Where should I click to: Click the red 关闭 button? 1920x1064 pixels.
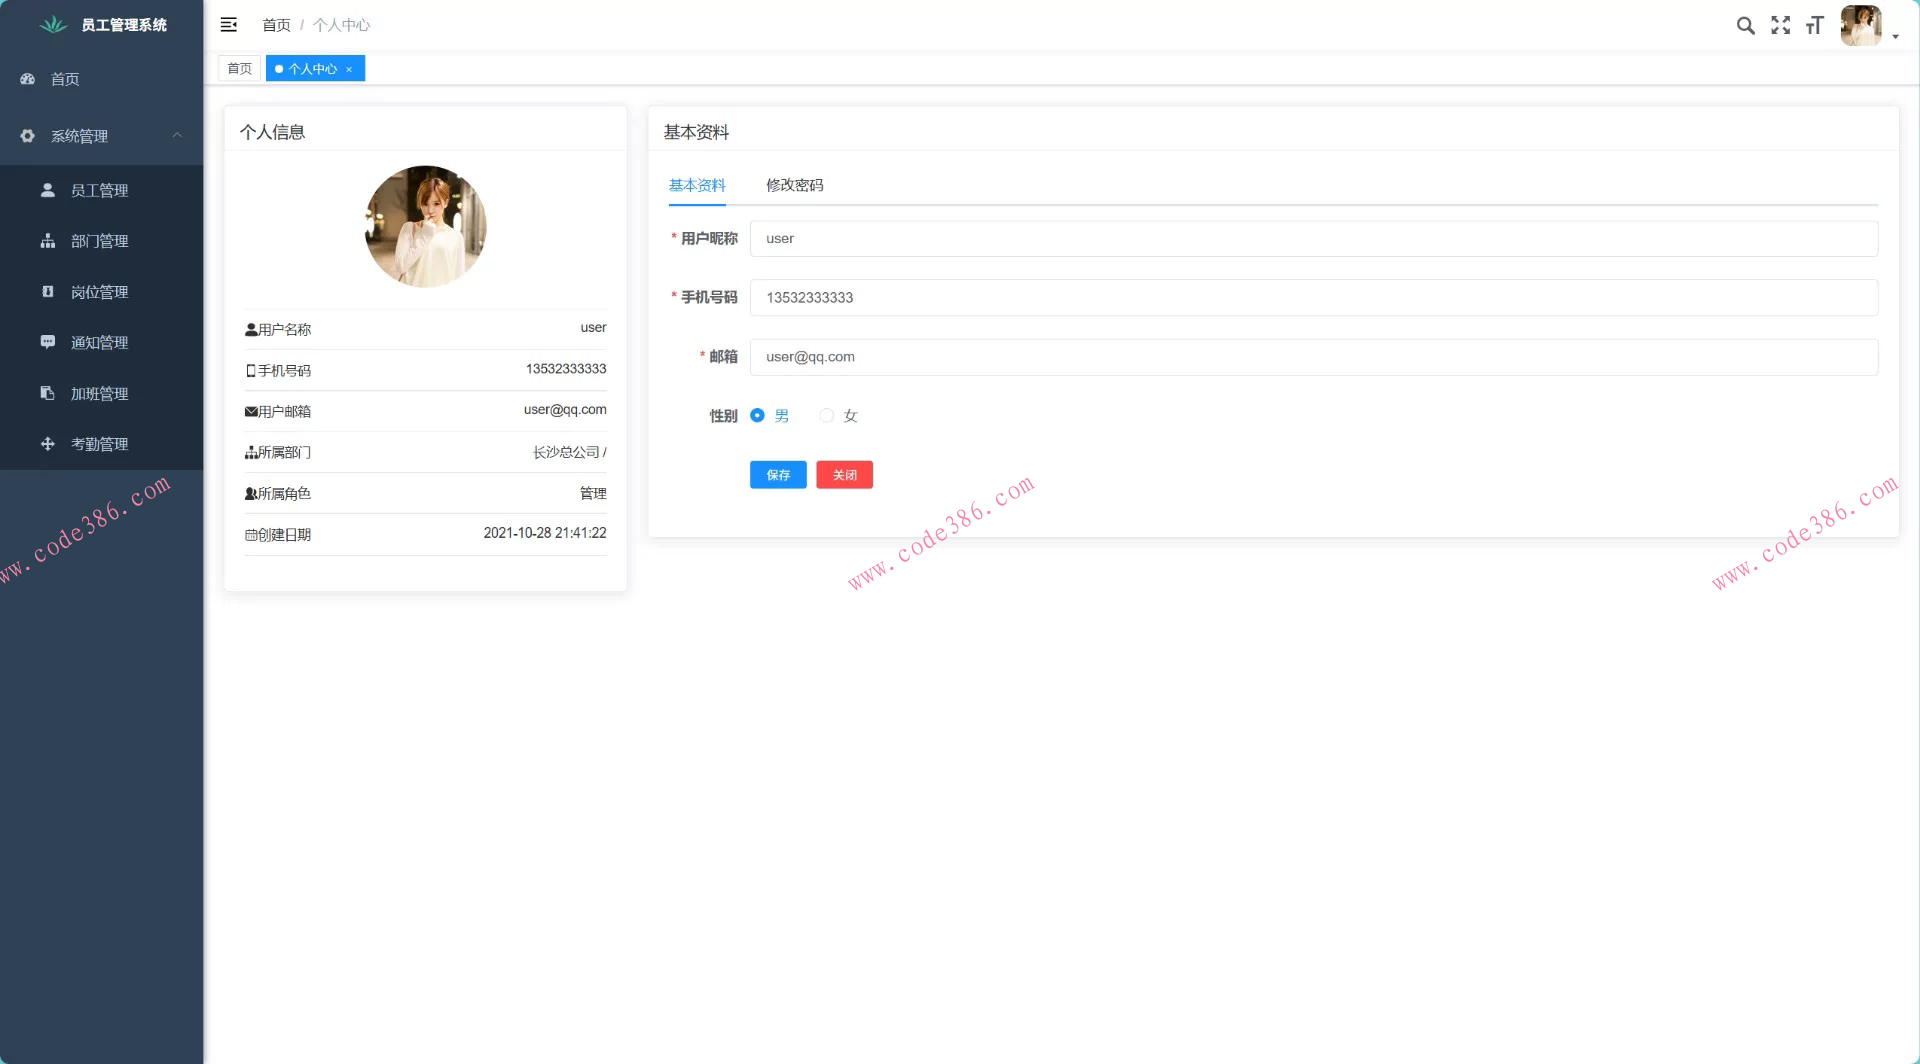(845, 475)
